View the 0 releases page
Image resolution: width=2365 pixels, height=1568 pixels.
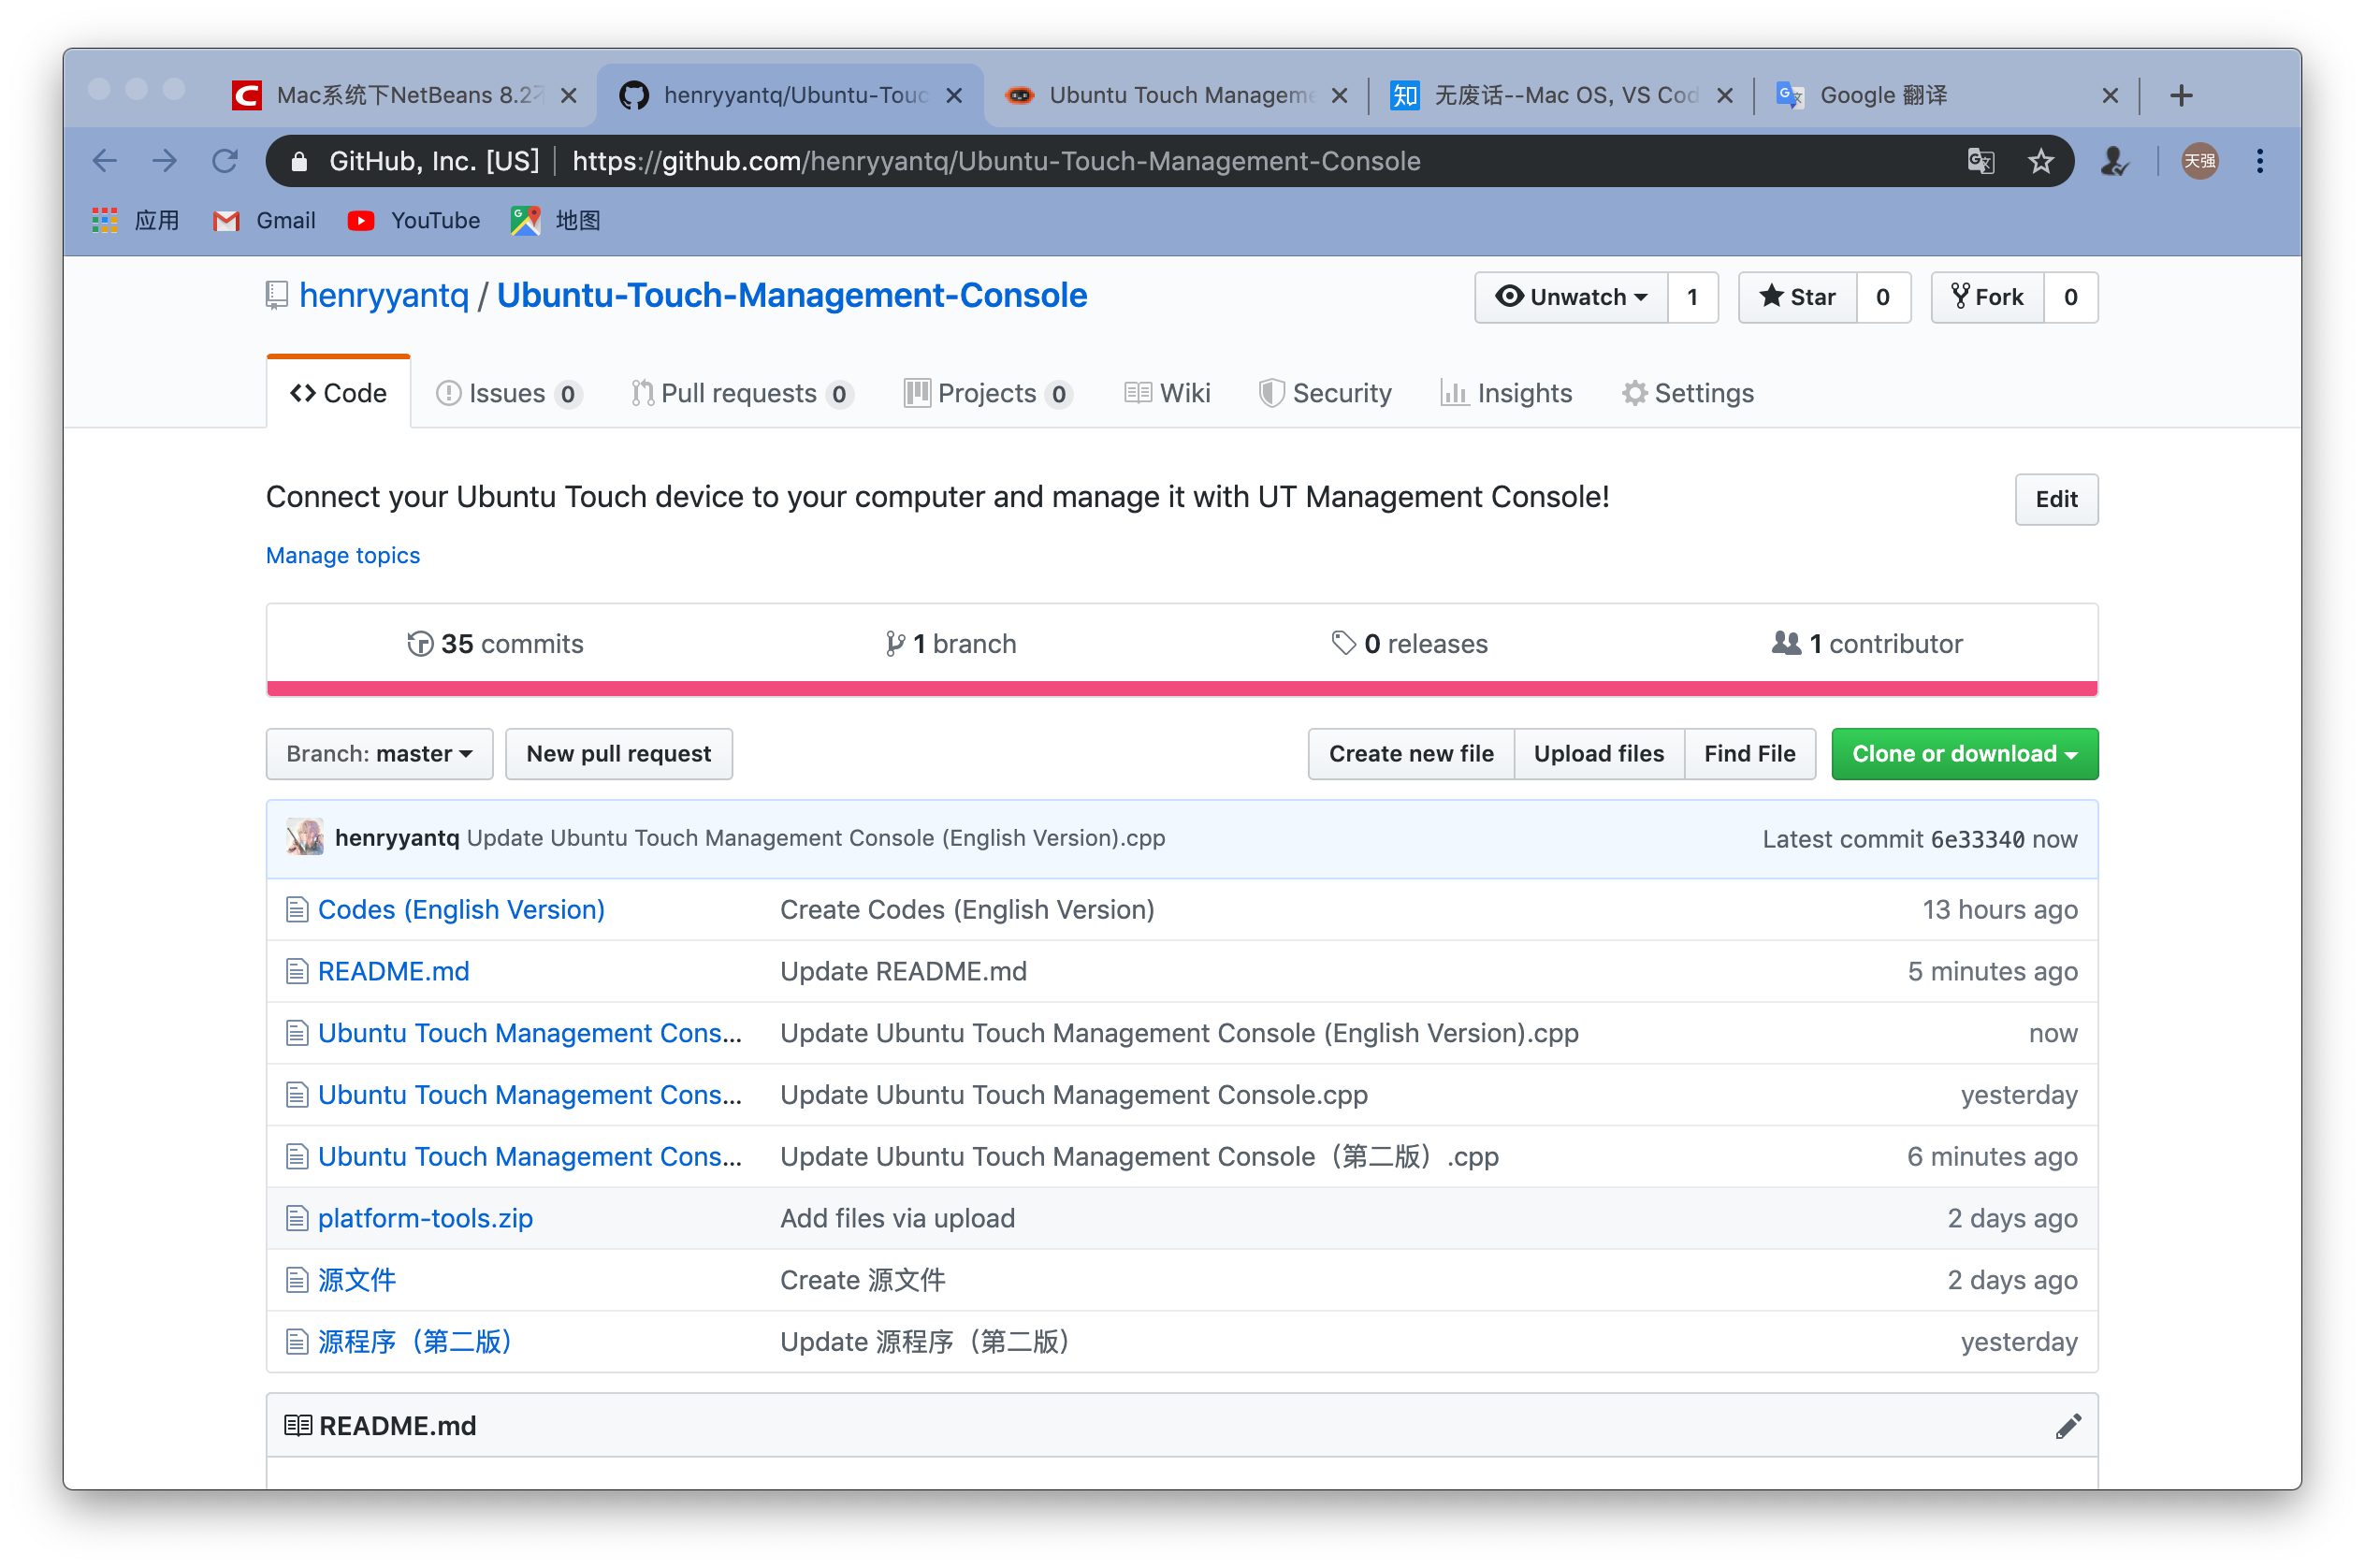click(1409, 643)
